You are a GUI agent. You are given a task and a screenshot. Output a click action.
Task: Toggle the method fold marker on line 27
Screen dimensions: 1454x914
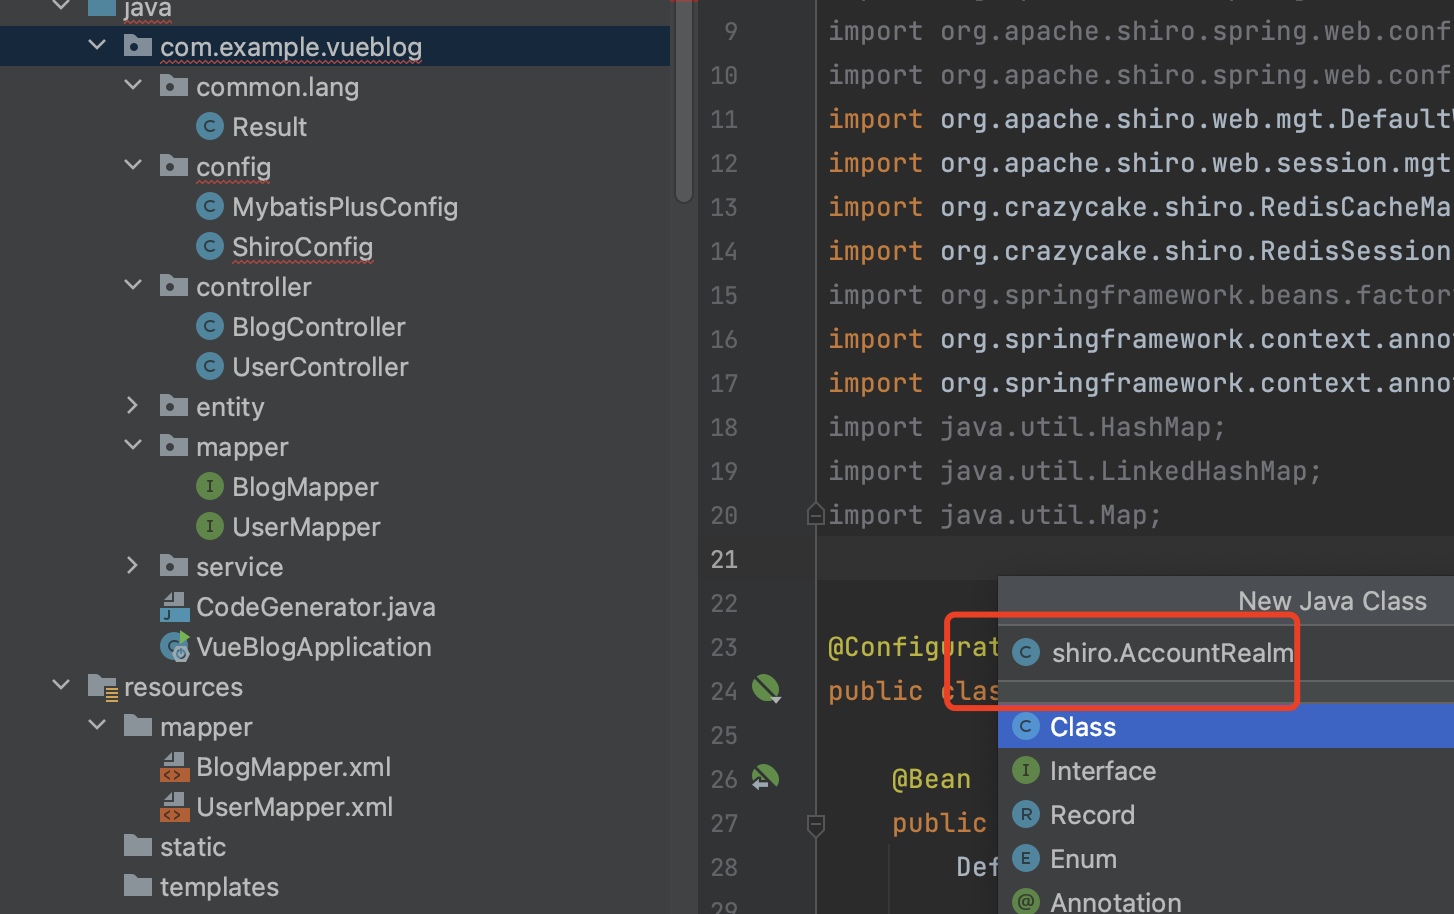coord(815,824)
